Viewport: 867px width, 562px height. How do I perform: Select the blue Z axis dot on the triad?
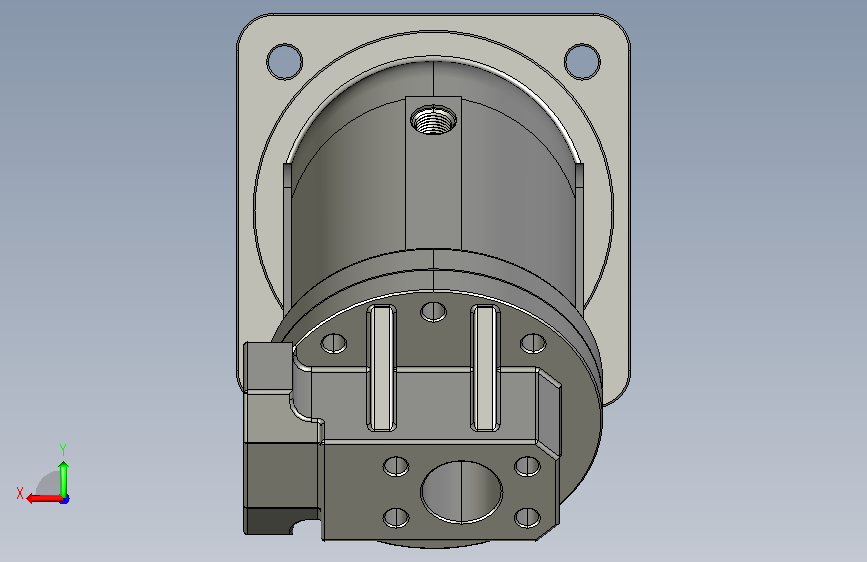[x=65, y=499]
